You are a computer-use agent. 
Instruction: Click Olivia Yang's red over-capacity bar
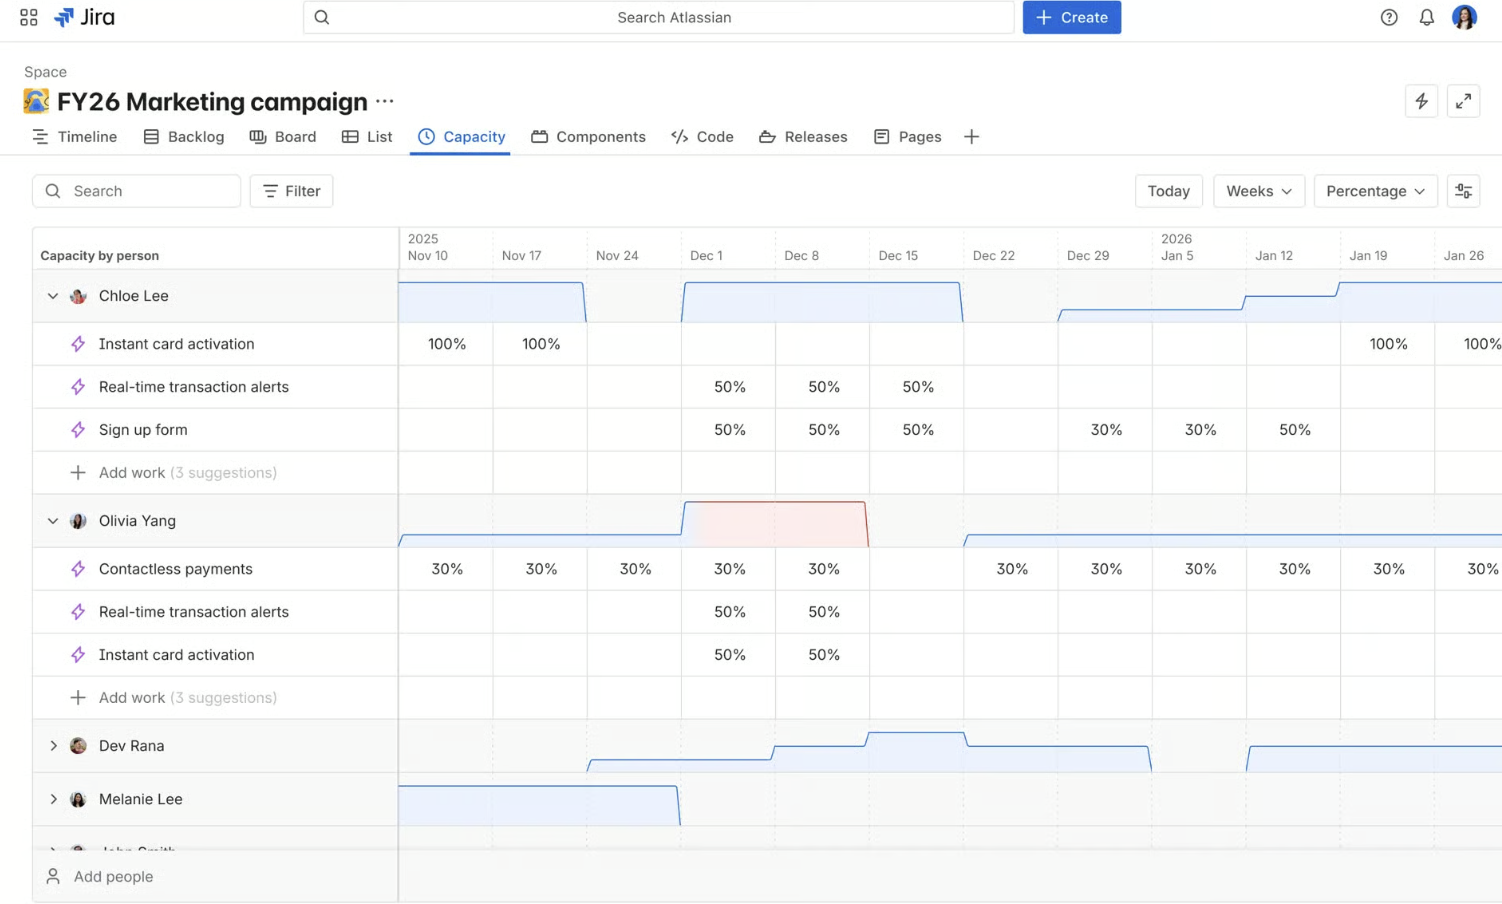click(x=775, y=524)
